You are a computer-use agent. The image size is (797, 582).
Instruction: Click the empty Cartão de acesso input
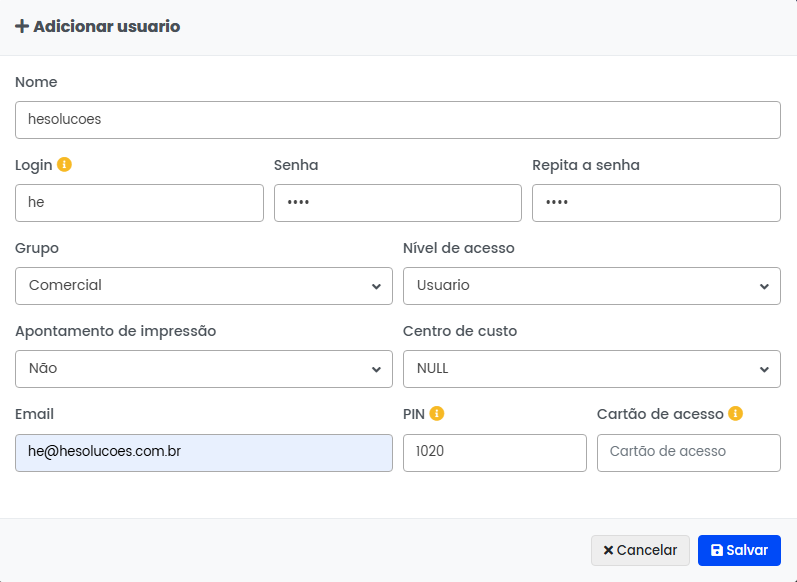688,452
